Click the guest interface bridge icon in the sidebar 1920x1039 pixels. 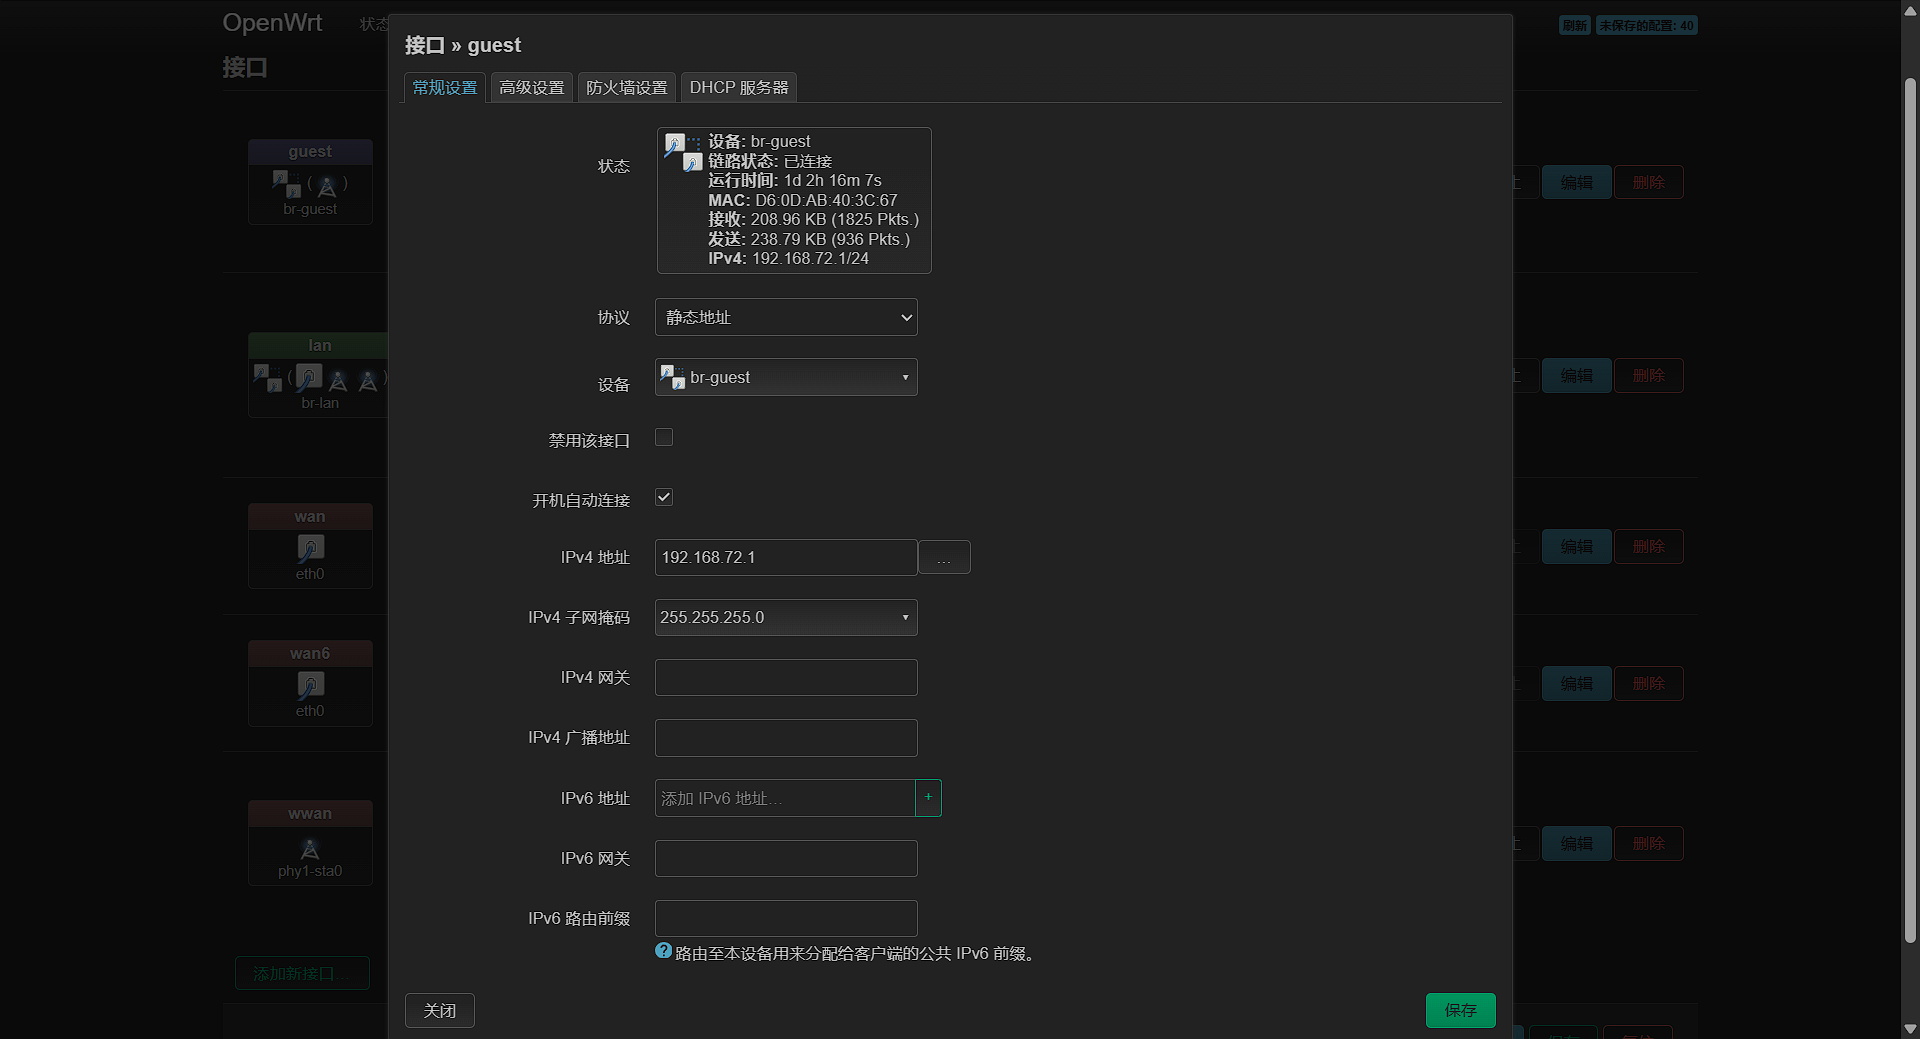[286, 183]
